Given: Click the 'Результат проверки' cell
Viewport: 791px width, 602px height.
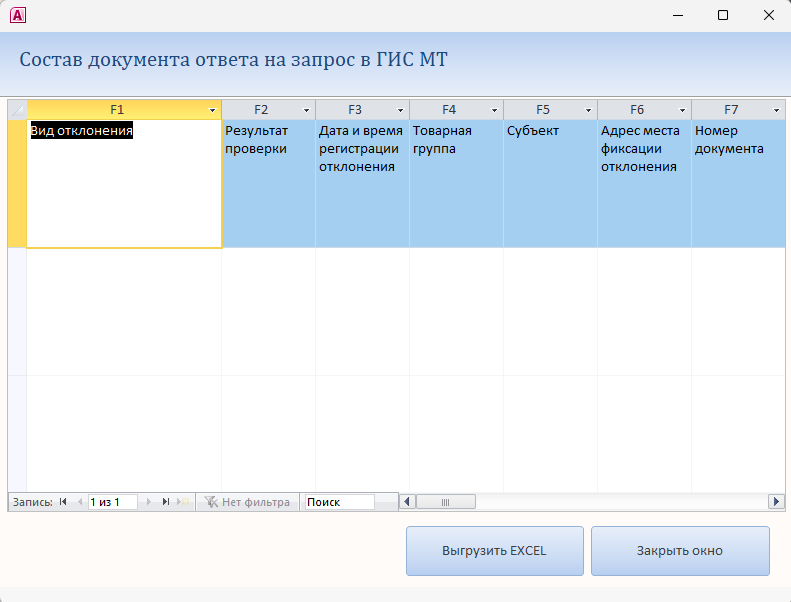Looking at the screenshot, I should coord(268,184).
